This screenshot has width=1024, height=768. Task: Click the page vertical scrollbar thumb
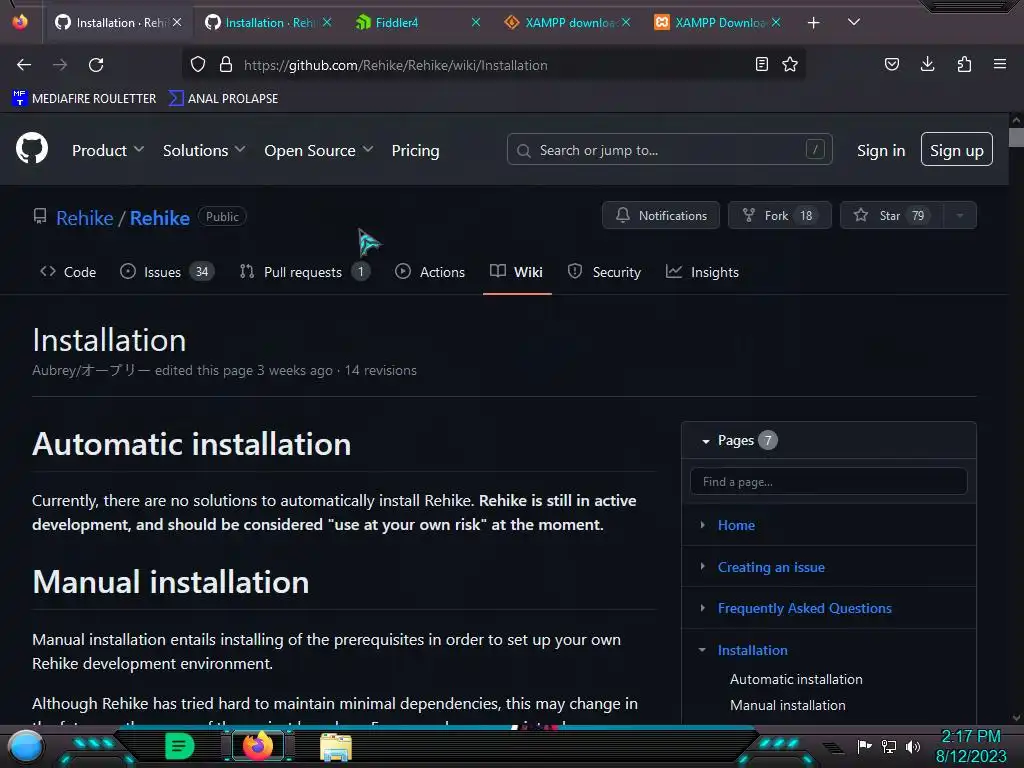pyautogui.click(x=1016, y=137)
